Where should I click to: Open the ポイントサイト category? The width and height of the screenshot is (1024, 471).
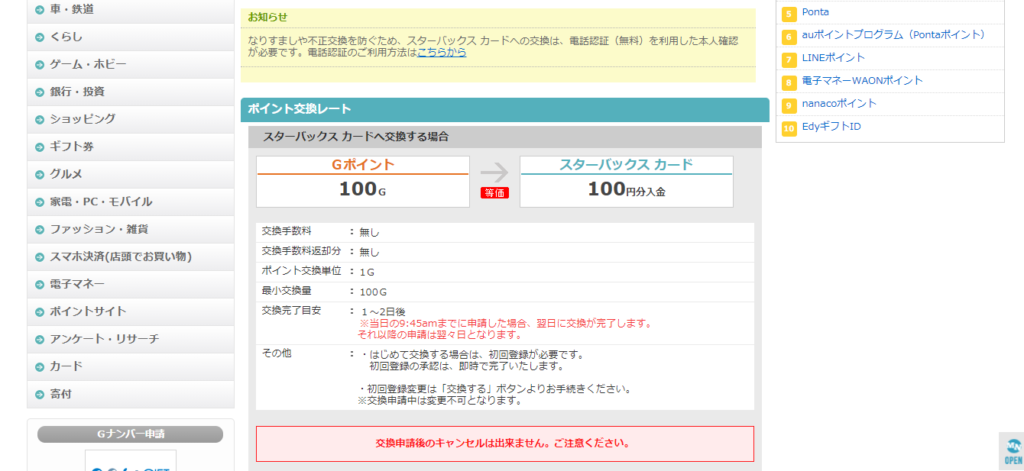131,312
